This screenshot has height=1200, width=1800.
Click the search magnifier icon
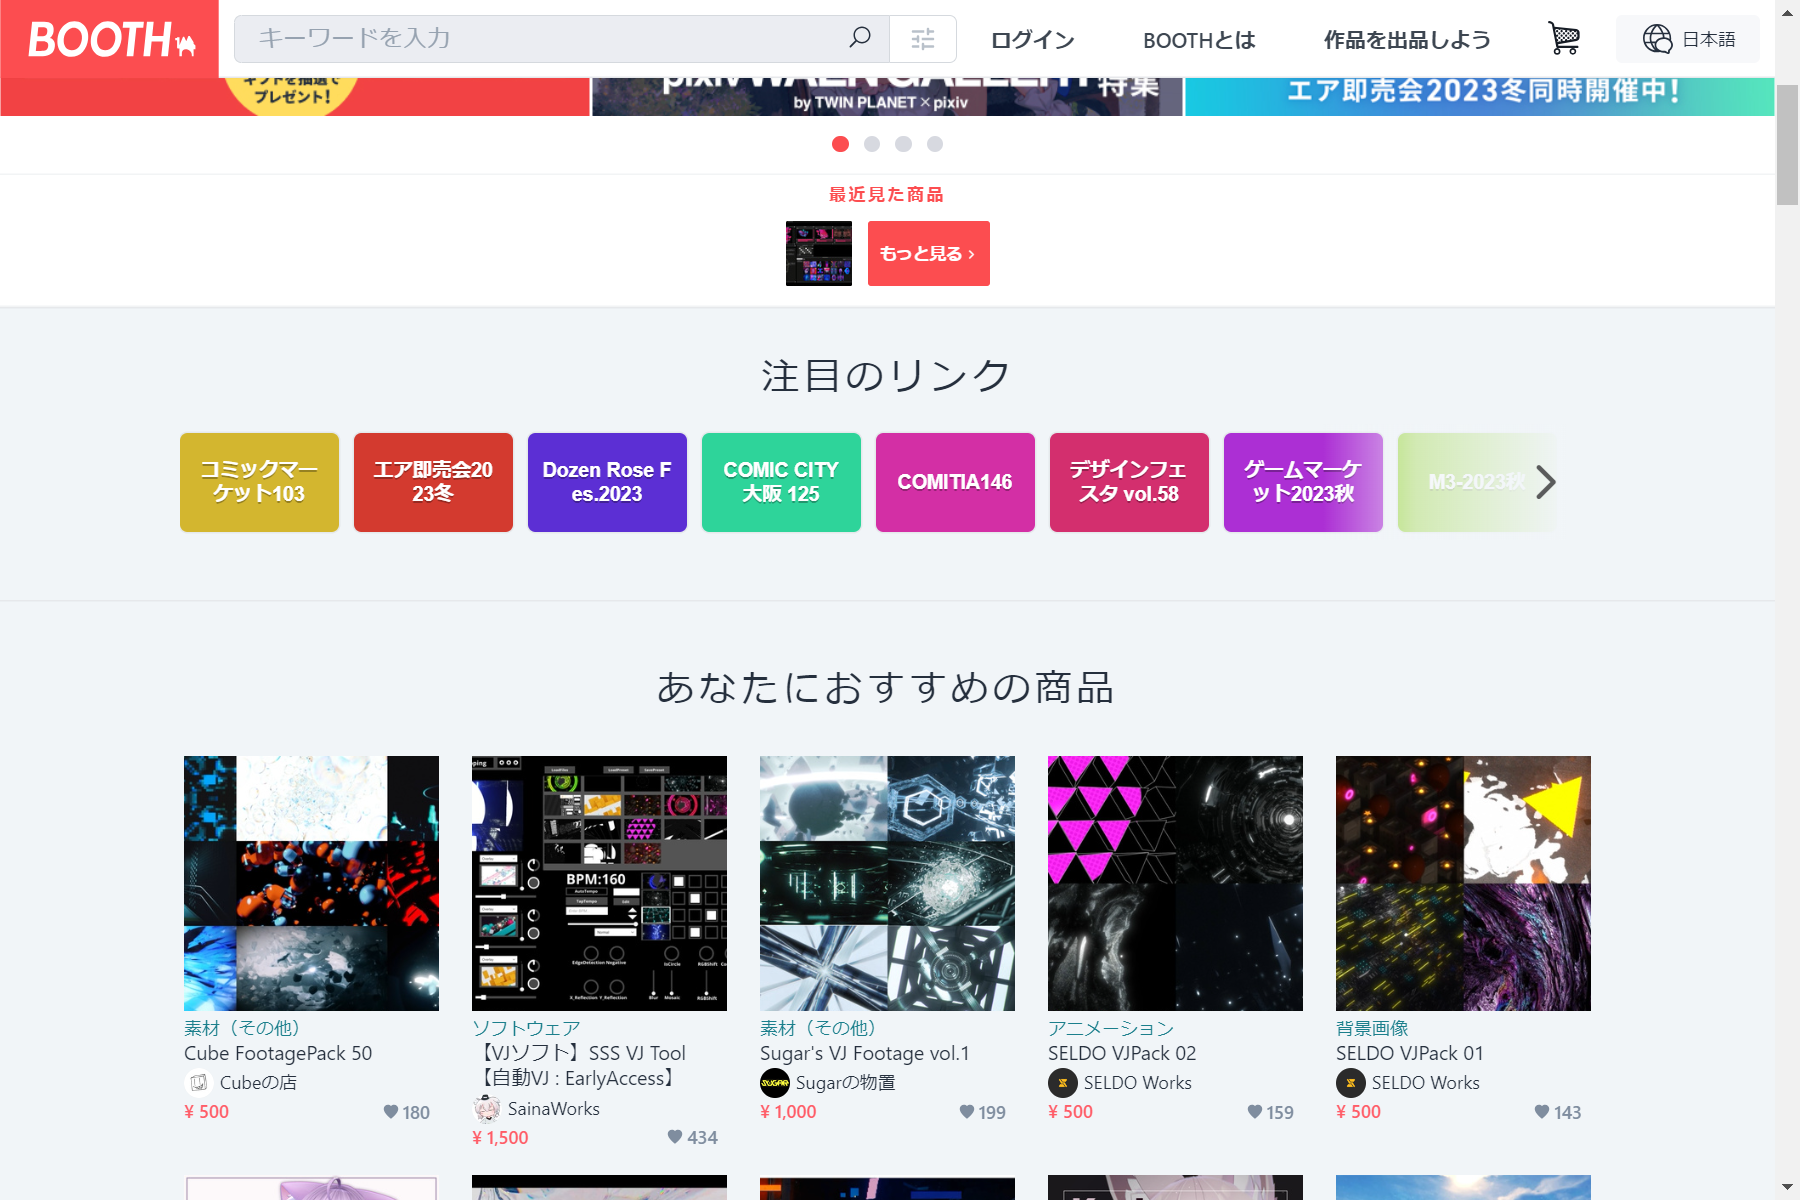(860, 38)
